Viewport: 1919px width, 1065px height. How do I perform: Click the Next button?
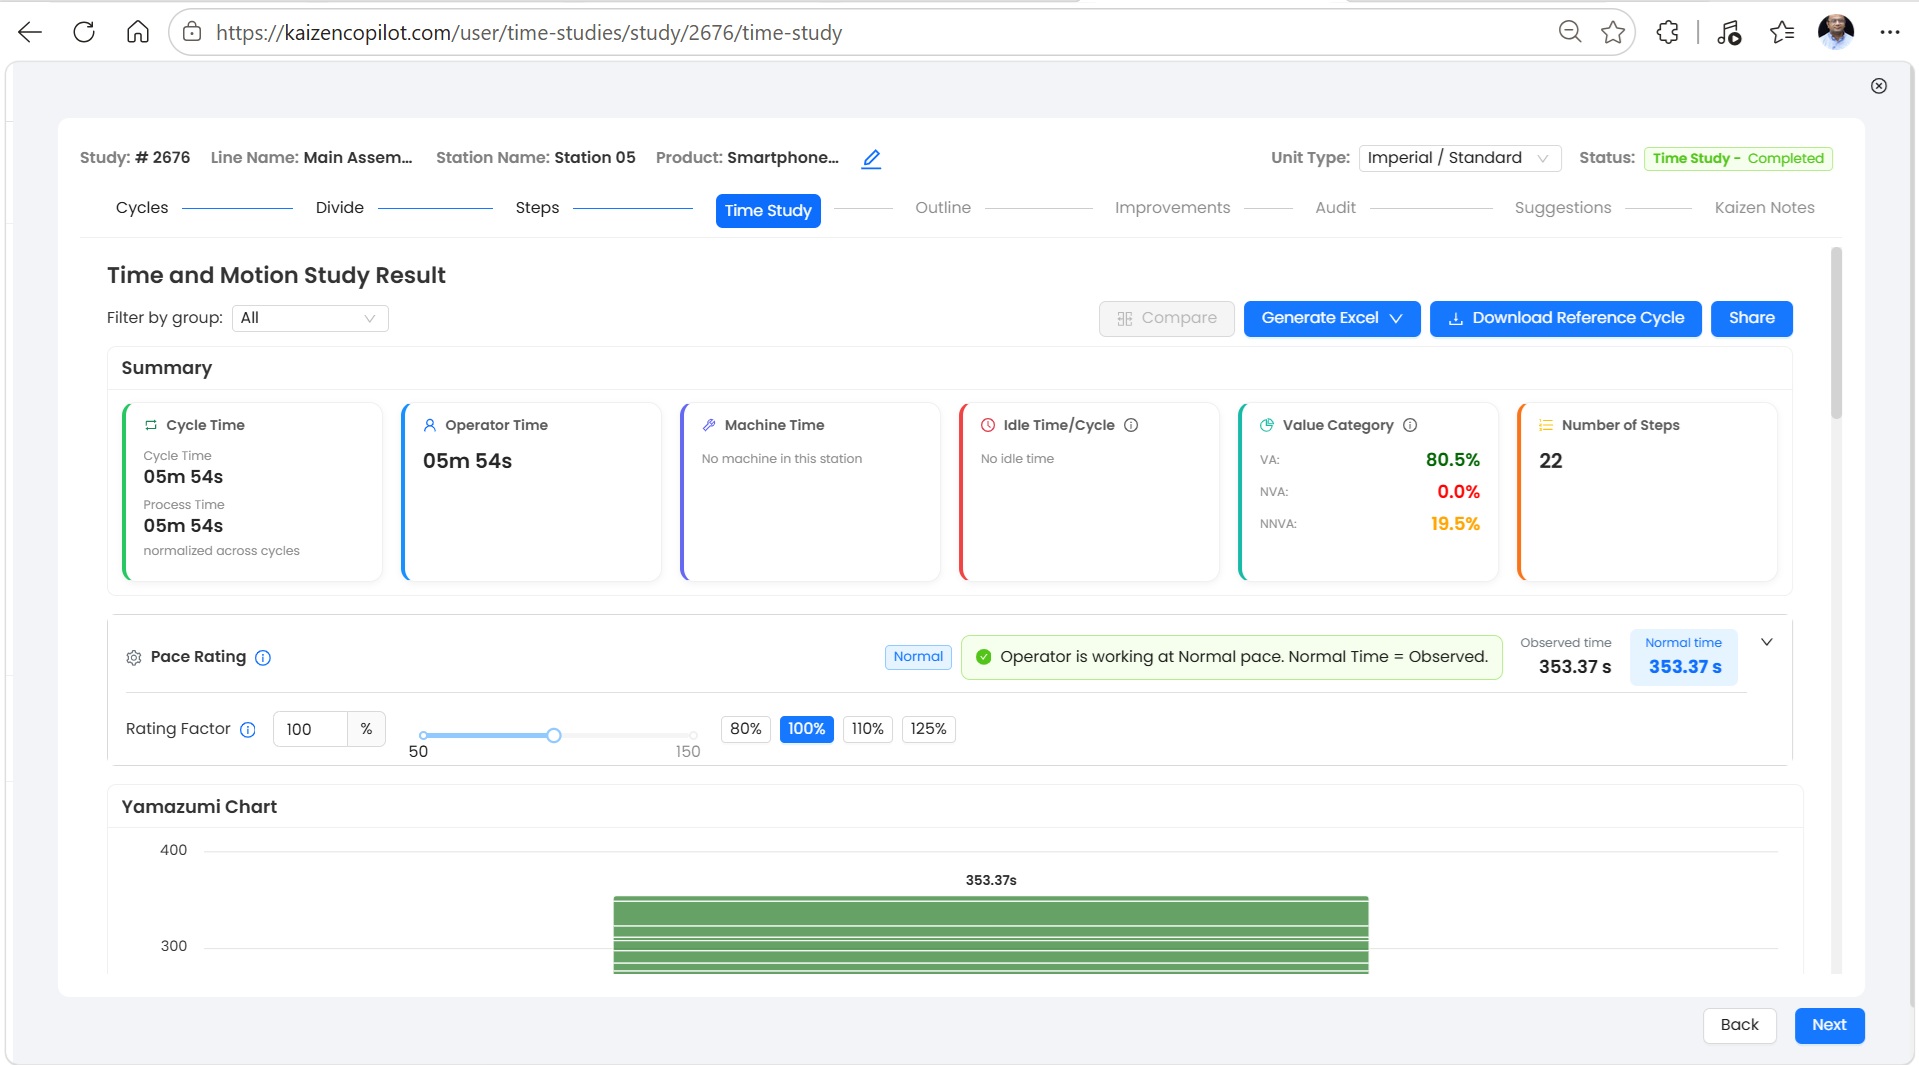click(1829, 1025)
